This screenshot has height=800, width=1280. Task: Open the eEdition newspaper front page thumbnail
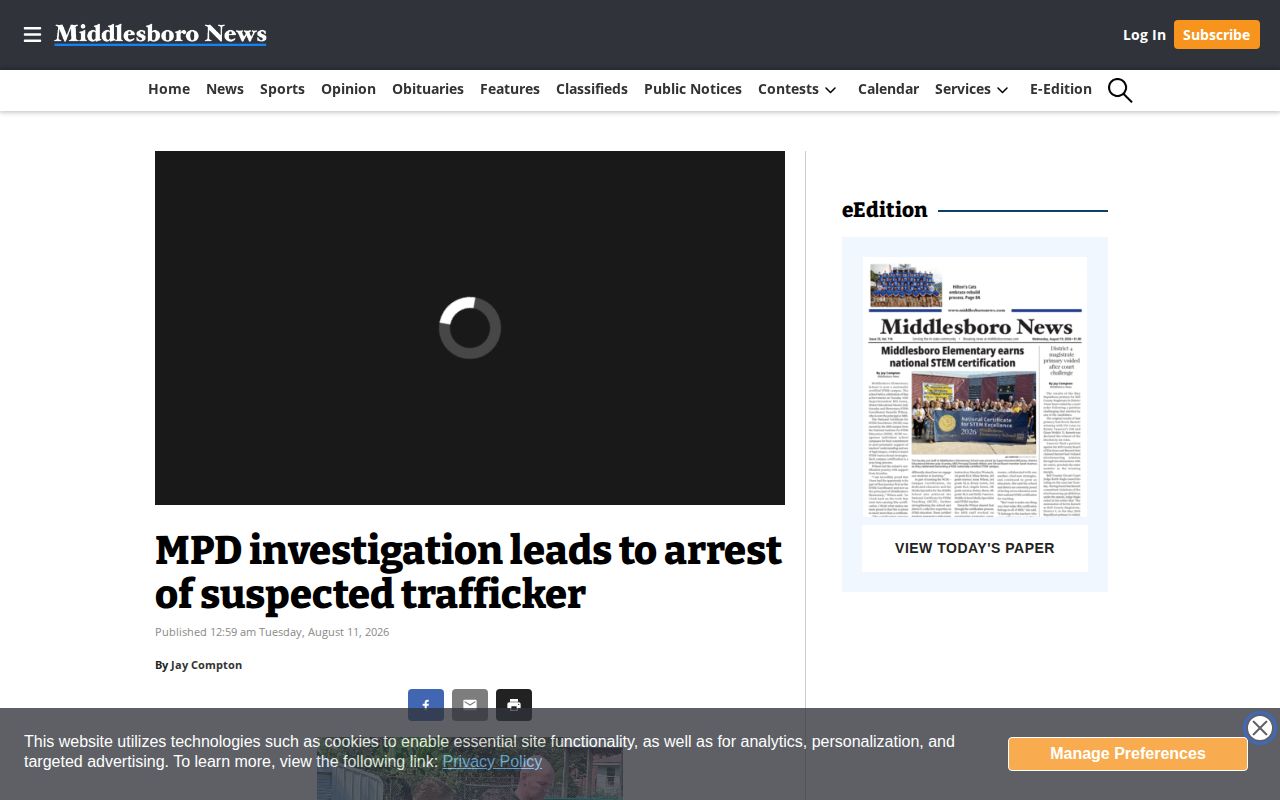[x=975, y=389]
